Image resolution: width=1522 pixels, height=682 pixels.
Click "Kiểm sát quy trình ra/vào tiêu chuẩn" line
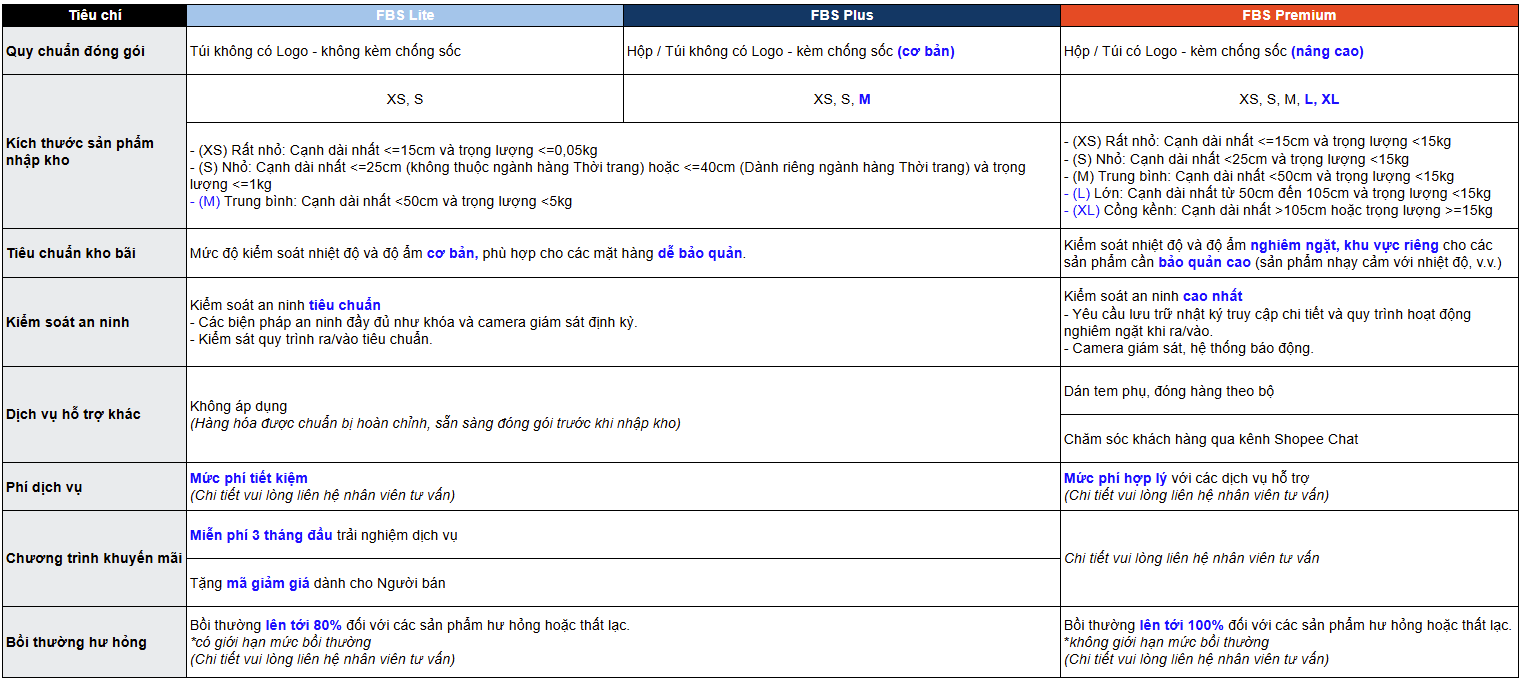(x=311, y=339)
